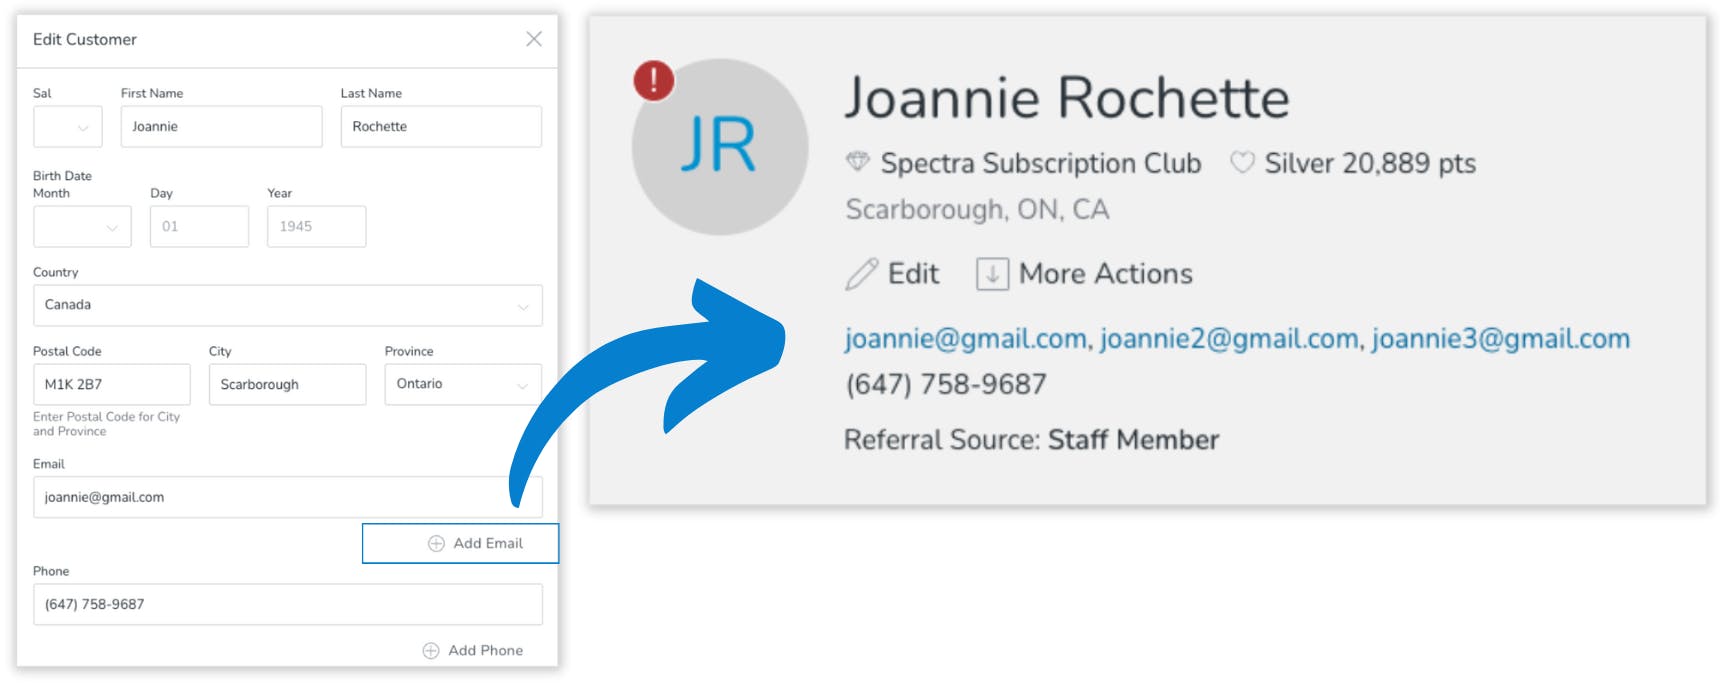Open the joannie2@gmail.com email link
Viewport: 1723px width, 684px height.
[1229, 339]
